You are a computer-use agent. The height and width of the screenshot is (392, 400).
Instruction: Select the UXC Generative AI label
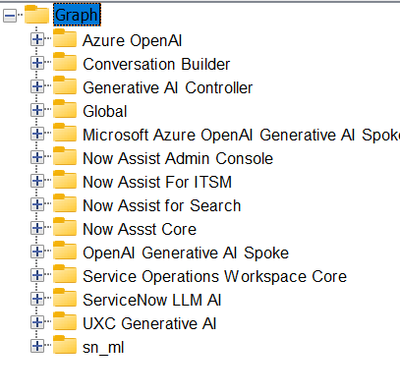[149, 325]
